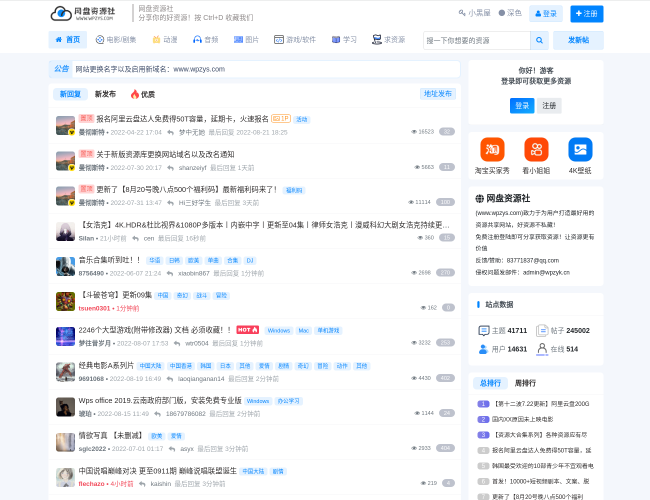Click the 中国香港 tag
This screenshot has width=650, height=500.
180,366
